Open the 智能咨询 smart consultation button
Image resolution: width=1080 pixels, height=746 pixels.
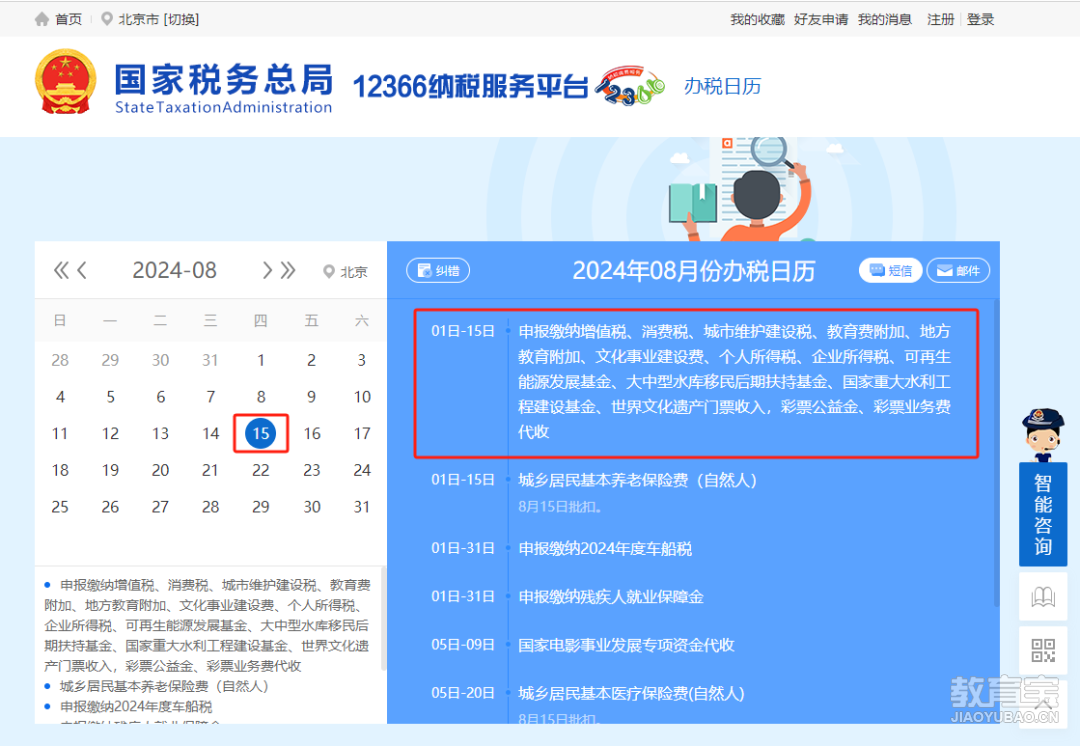tap(1043, 515)
